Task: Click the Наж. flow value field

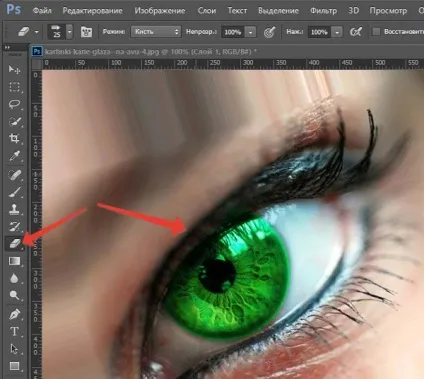Action: click(x=319, y=32)
